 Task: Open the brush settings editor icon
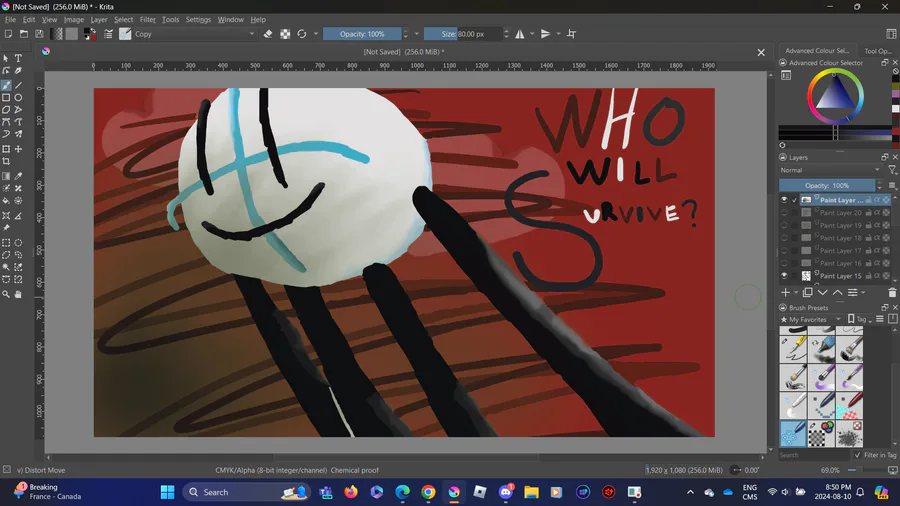click(x=108, y=34)
